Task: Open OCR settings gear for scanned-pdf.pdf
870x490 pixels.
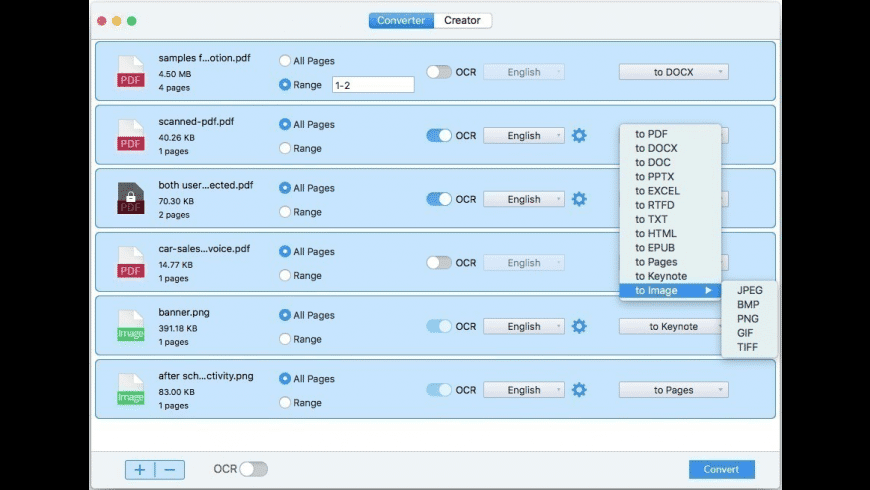Action: (x=579, y=136)
